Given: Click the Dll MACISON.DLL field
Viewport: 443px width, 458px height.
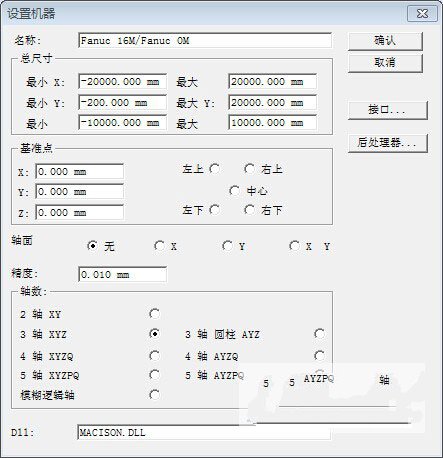Looking at the screenshot, I should coord(204,432).
